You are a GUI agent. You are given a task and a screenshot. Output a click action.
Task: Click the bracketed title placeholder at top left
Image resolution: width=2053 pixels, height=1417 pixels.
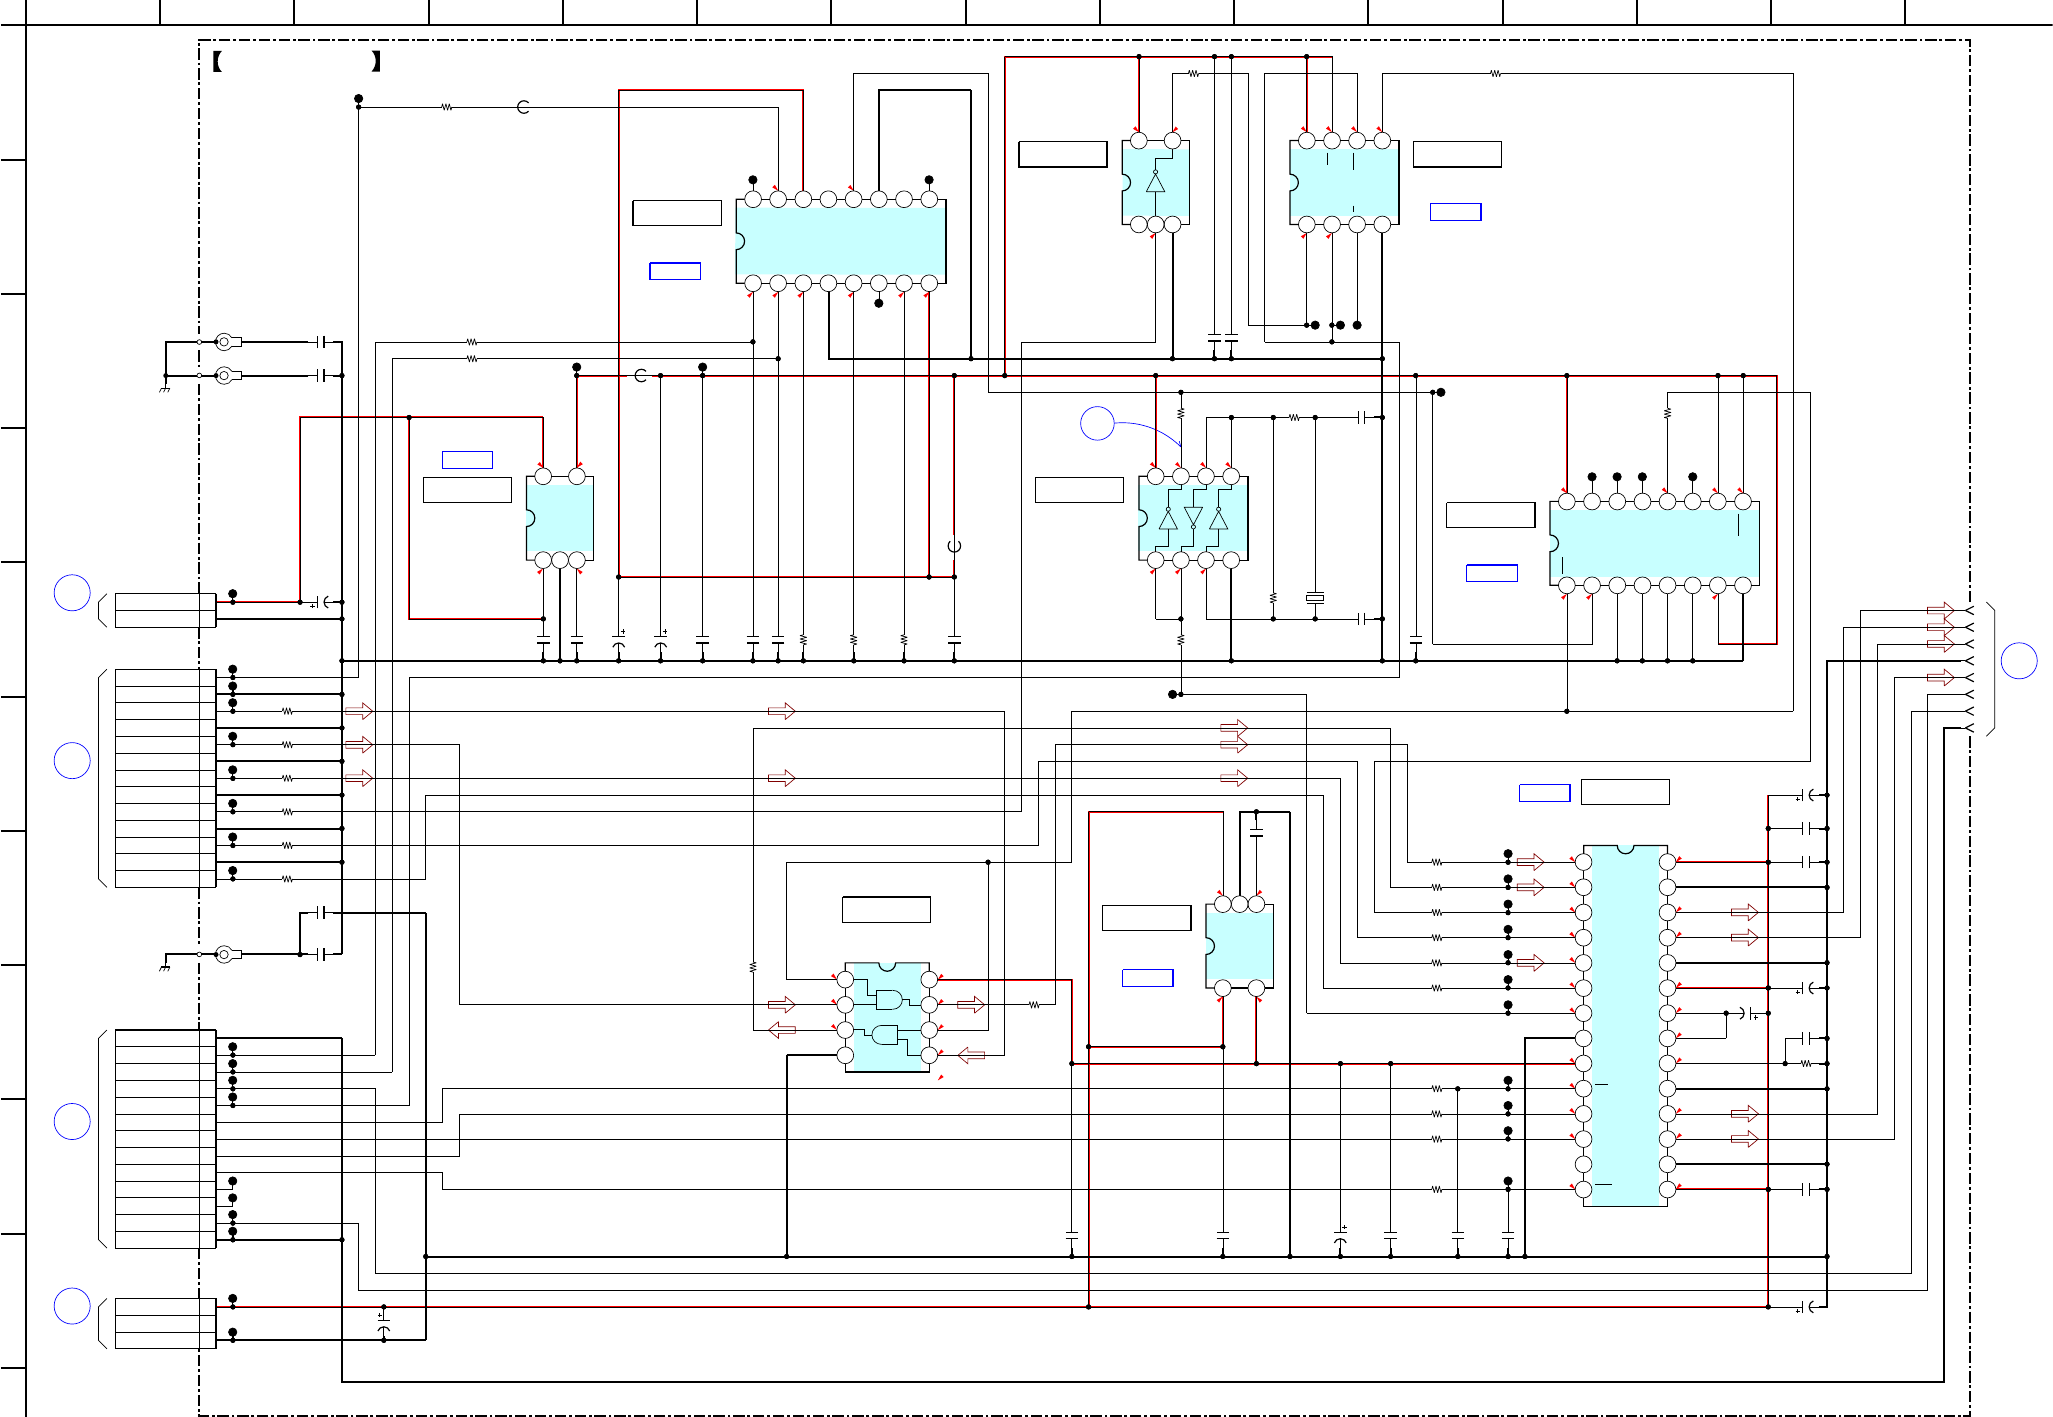click(297, 62)
